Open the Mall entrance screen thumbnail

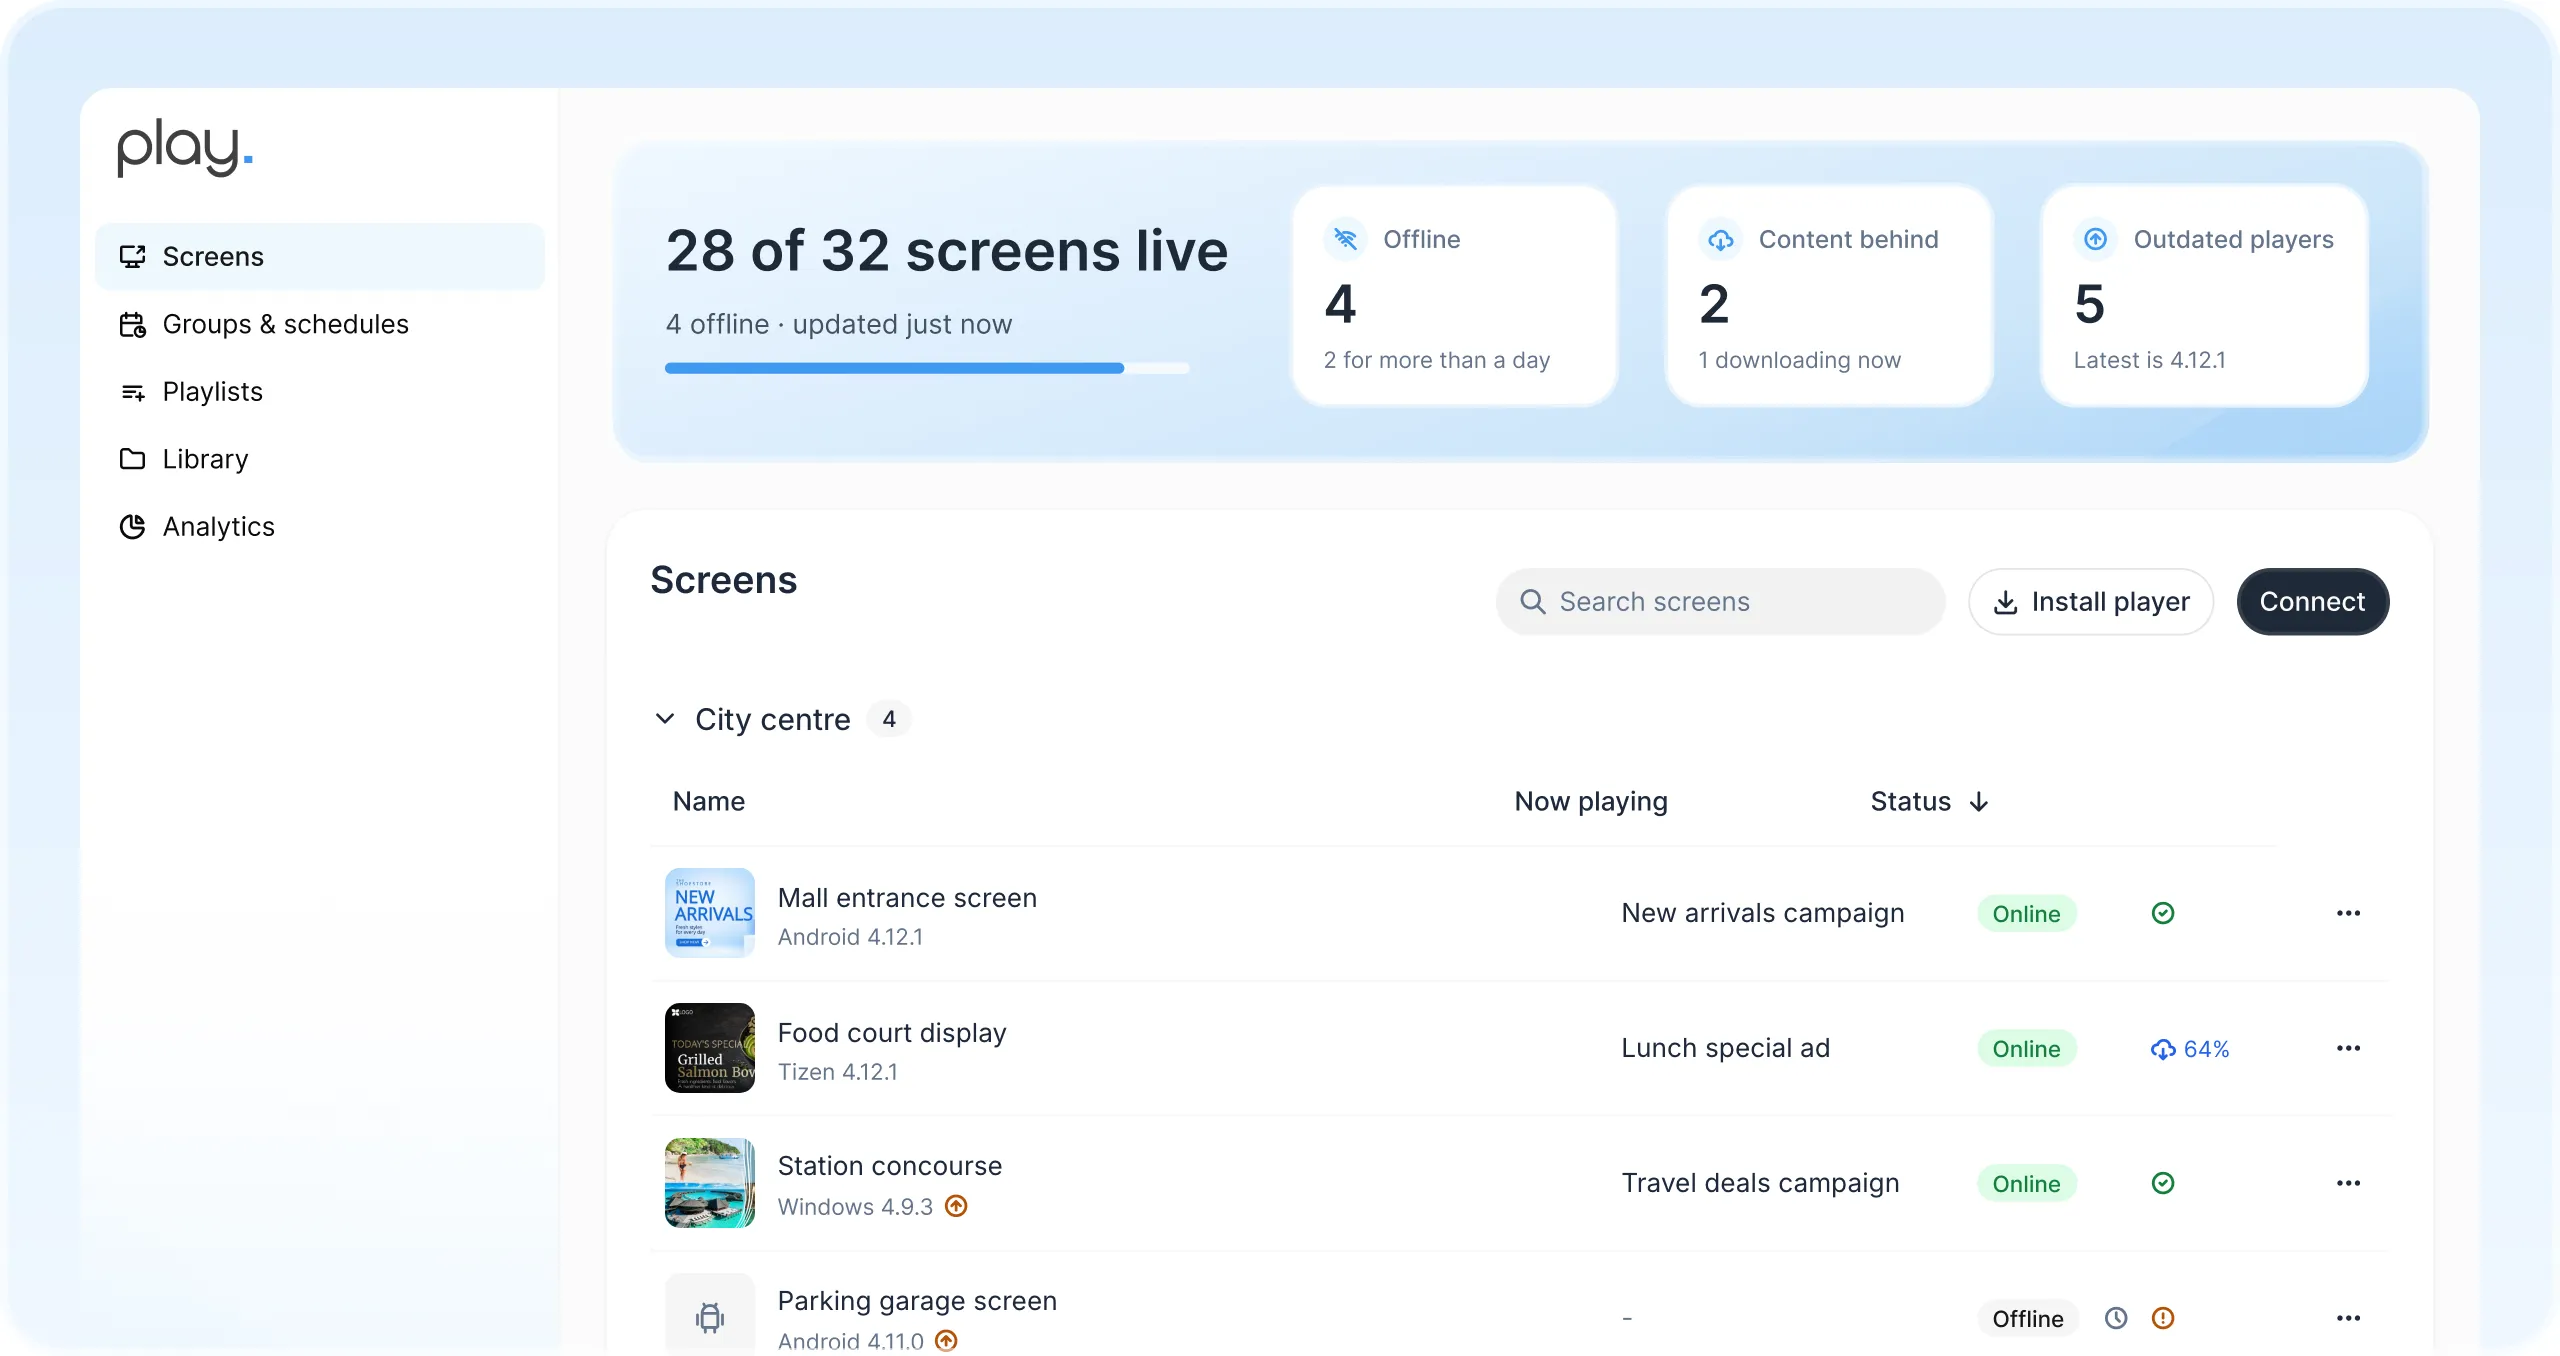710,913
